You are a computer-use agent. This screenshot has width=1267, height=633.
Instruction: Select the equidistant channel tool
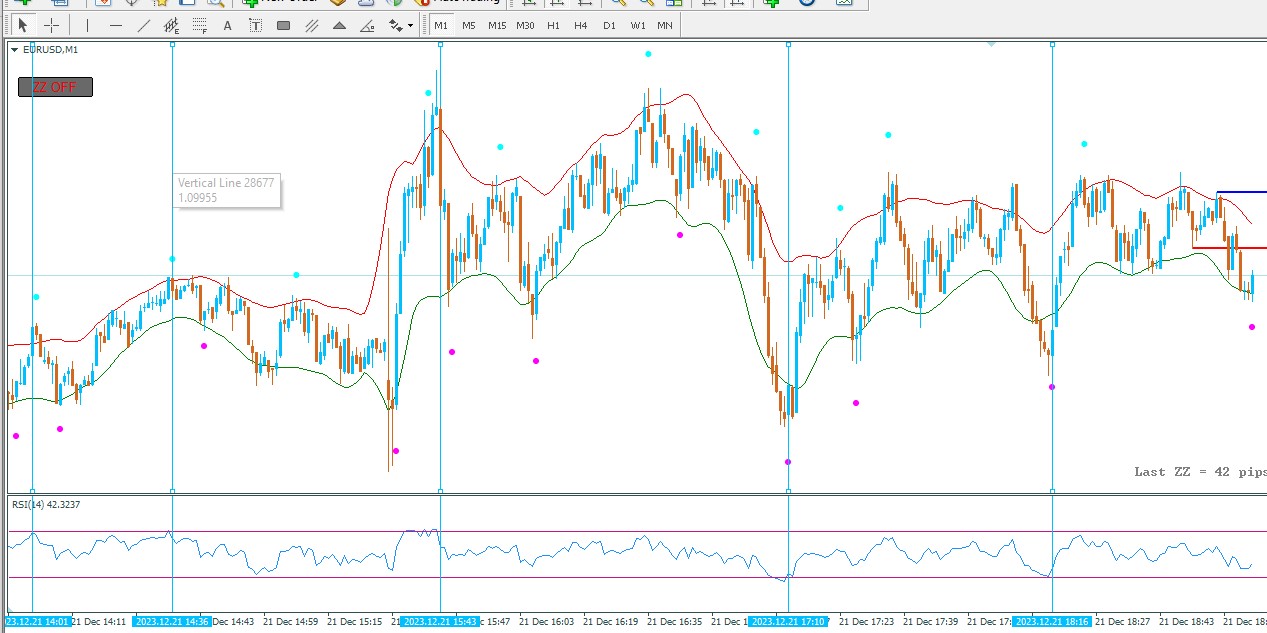coord(172,25)
